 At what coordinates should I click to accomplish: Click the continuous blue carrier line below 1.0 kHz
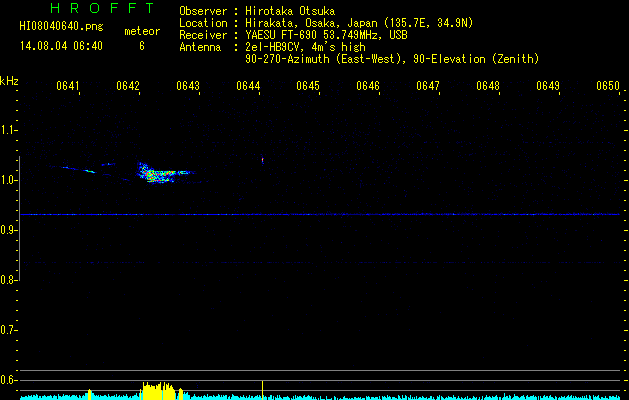coord(320,215)
